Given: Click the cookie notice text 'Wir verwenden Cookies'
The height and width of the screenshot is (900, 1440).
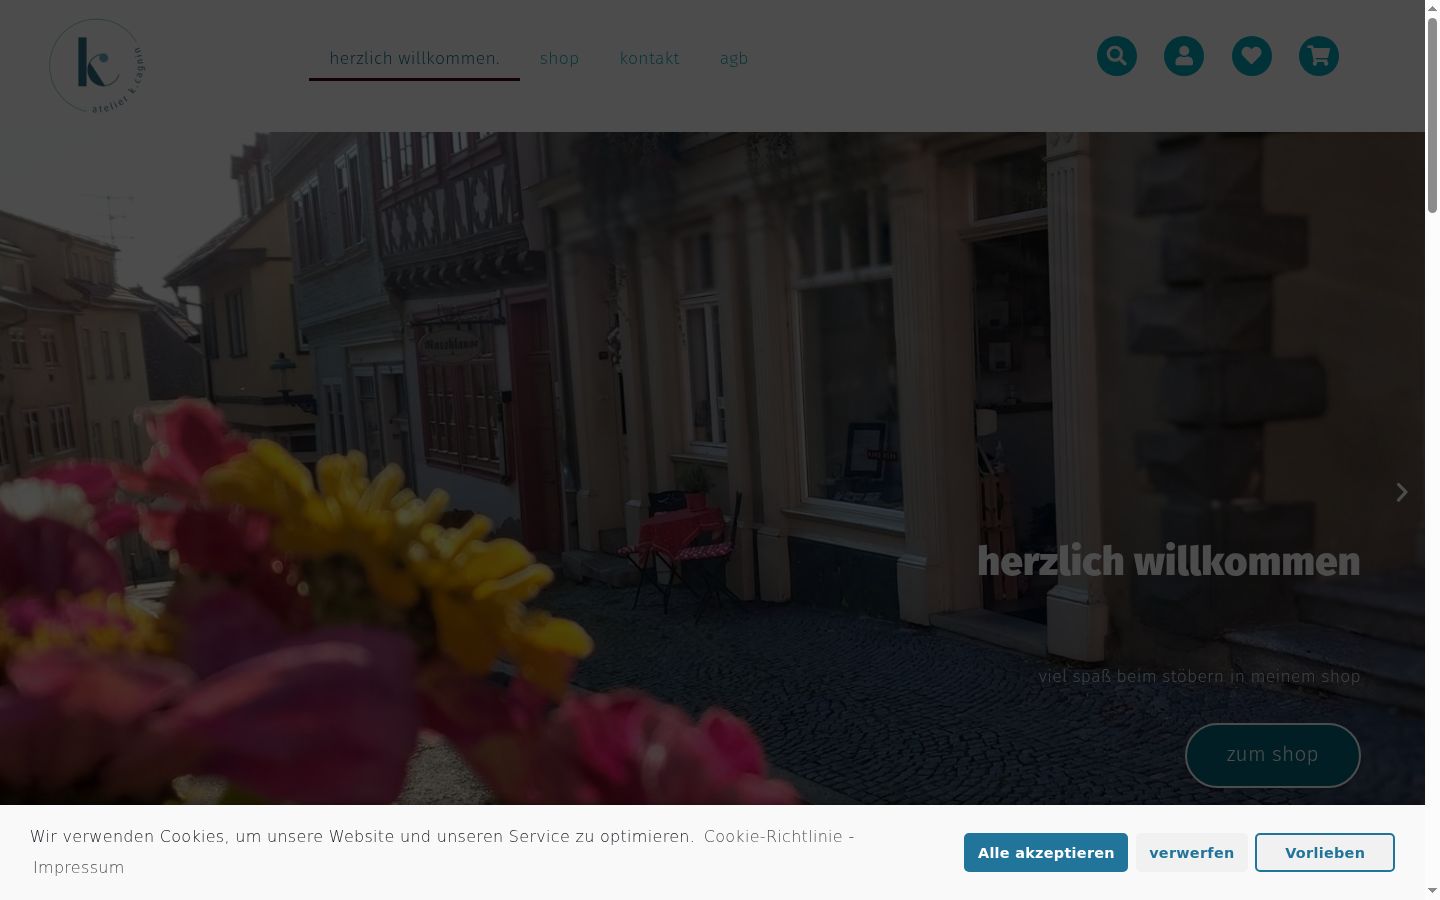Looking at the screenshot, I should (362, 836).
